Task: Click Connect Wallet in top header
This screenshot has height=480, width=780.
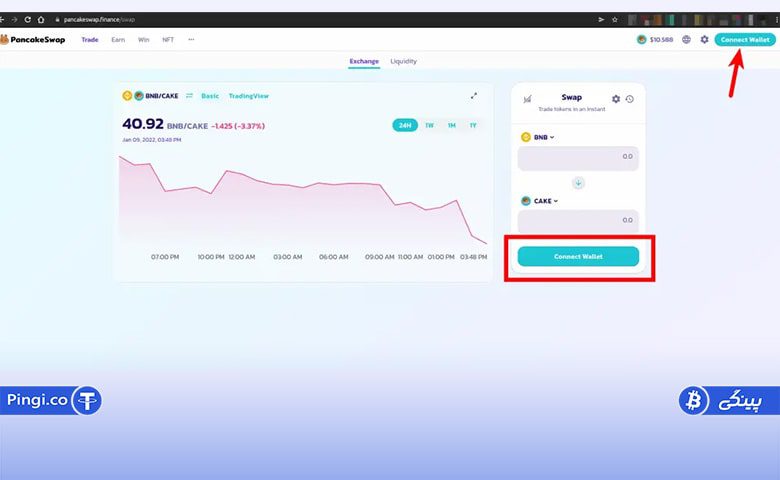Action: pos(745,39)
